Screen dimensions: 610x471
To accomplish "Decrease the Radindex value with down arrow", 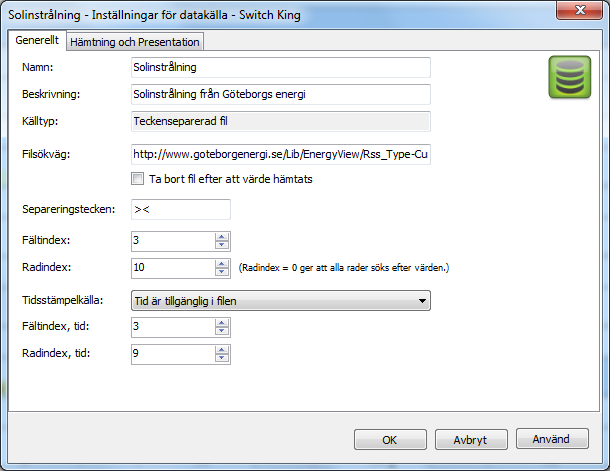I will coord(221,272).
